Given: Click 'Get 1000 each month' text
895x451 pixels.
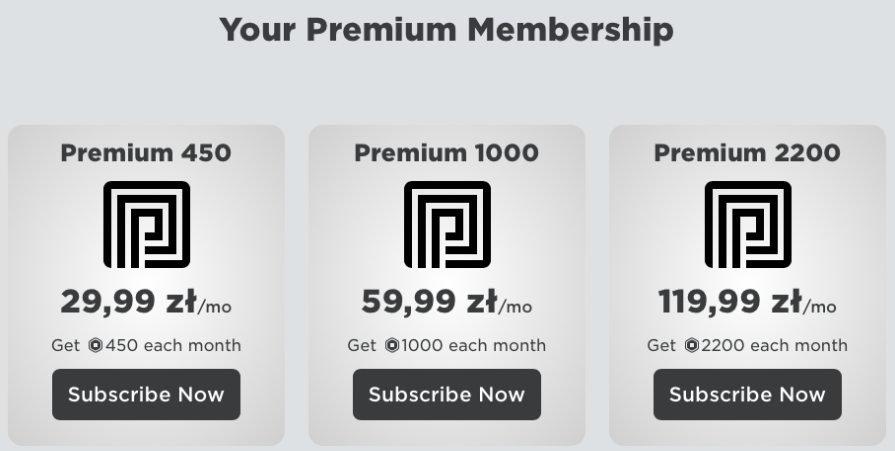Looking at the screenshot, I should (x=446, y=345).
